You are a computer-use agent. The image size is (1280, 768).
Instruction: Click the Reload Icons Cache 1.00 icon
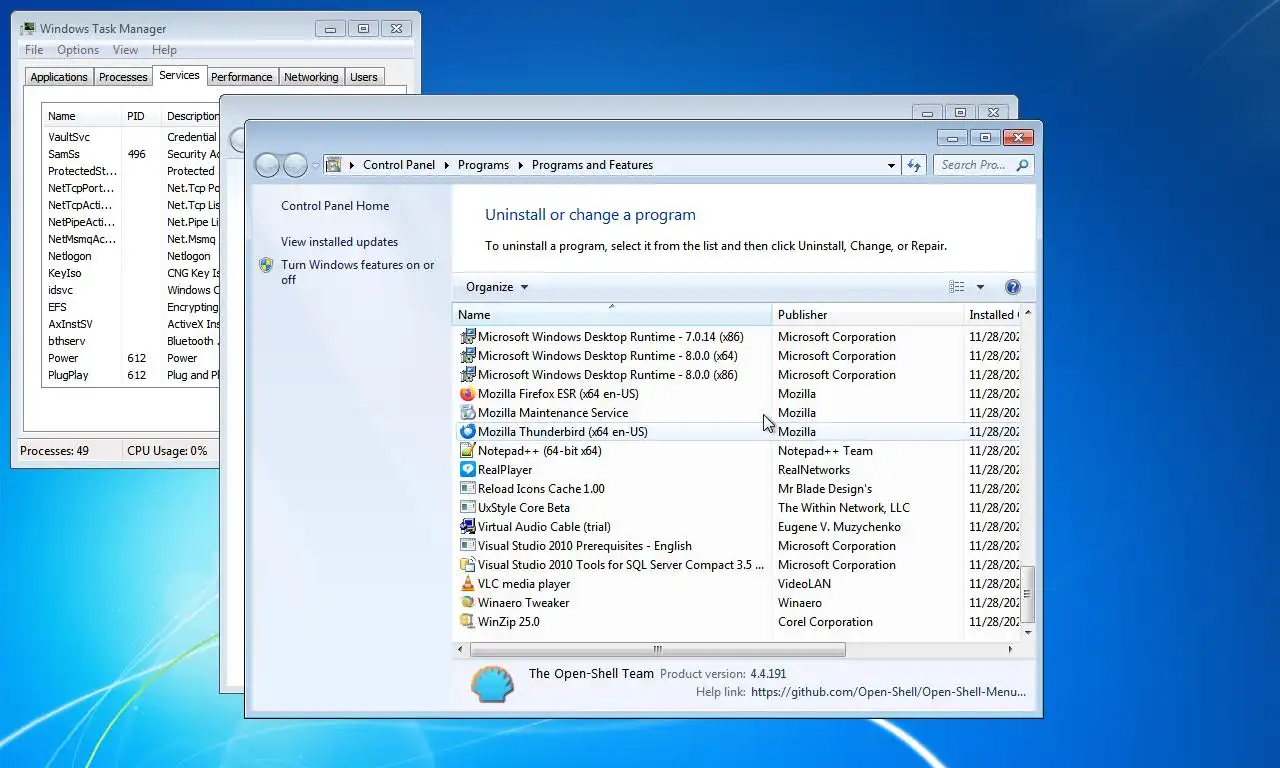coord(467,489)
